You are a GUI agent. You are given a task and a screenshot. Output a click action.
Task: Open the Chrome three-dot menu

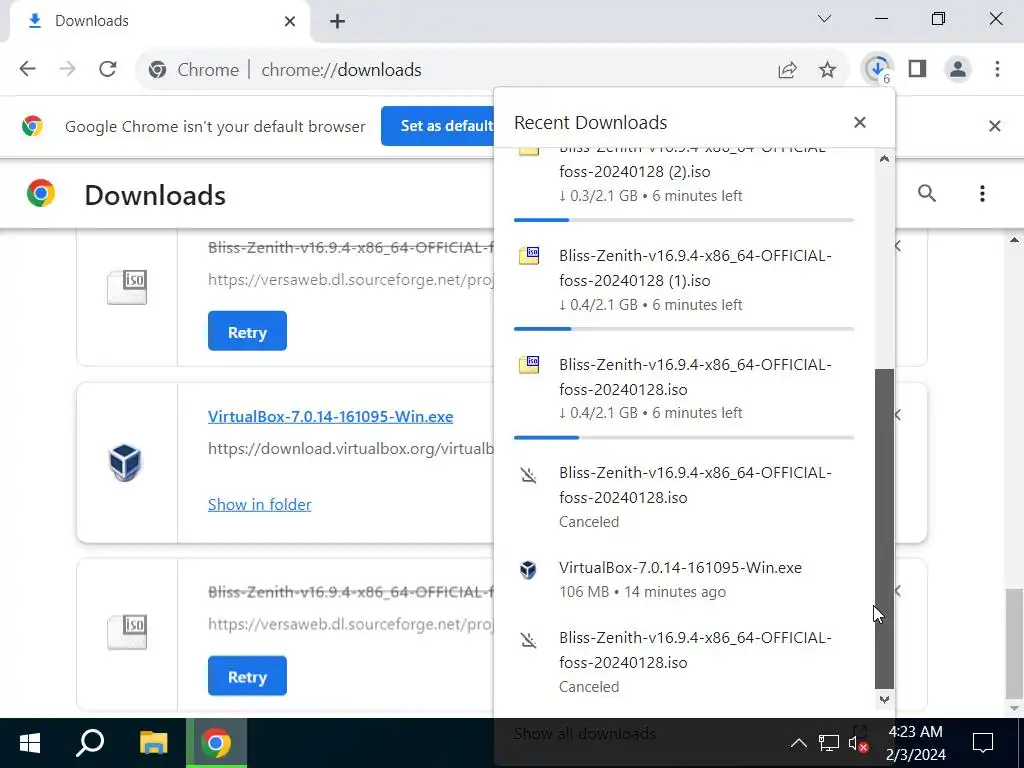click(997, 69)
